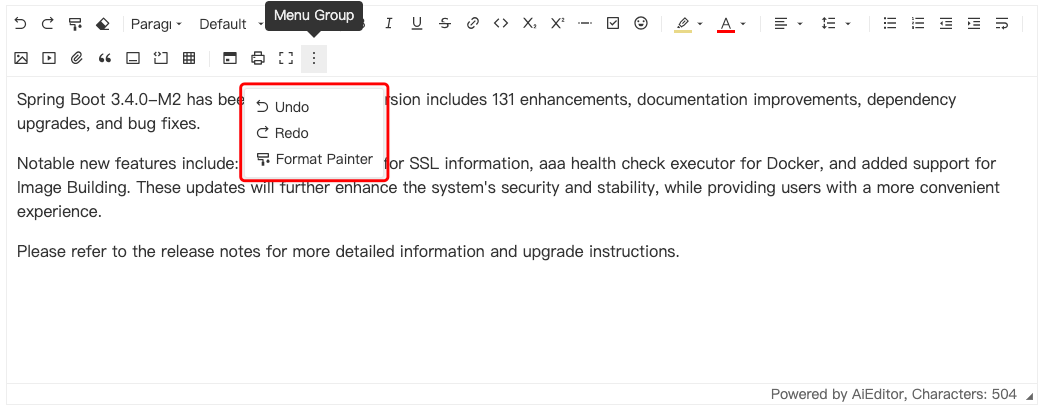The image size is (1044, 409).
Task: Print the document using the printer icon
Action: [x=258, y=59]
